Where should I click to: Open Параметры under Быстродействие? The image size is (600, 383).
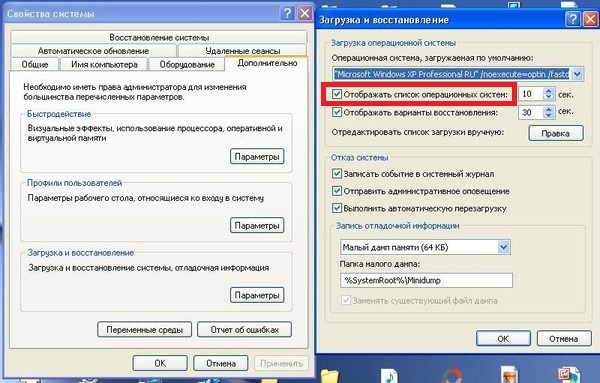pyautogui.click(x=257, y=156)
